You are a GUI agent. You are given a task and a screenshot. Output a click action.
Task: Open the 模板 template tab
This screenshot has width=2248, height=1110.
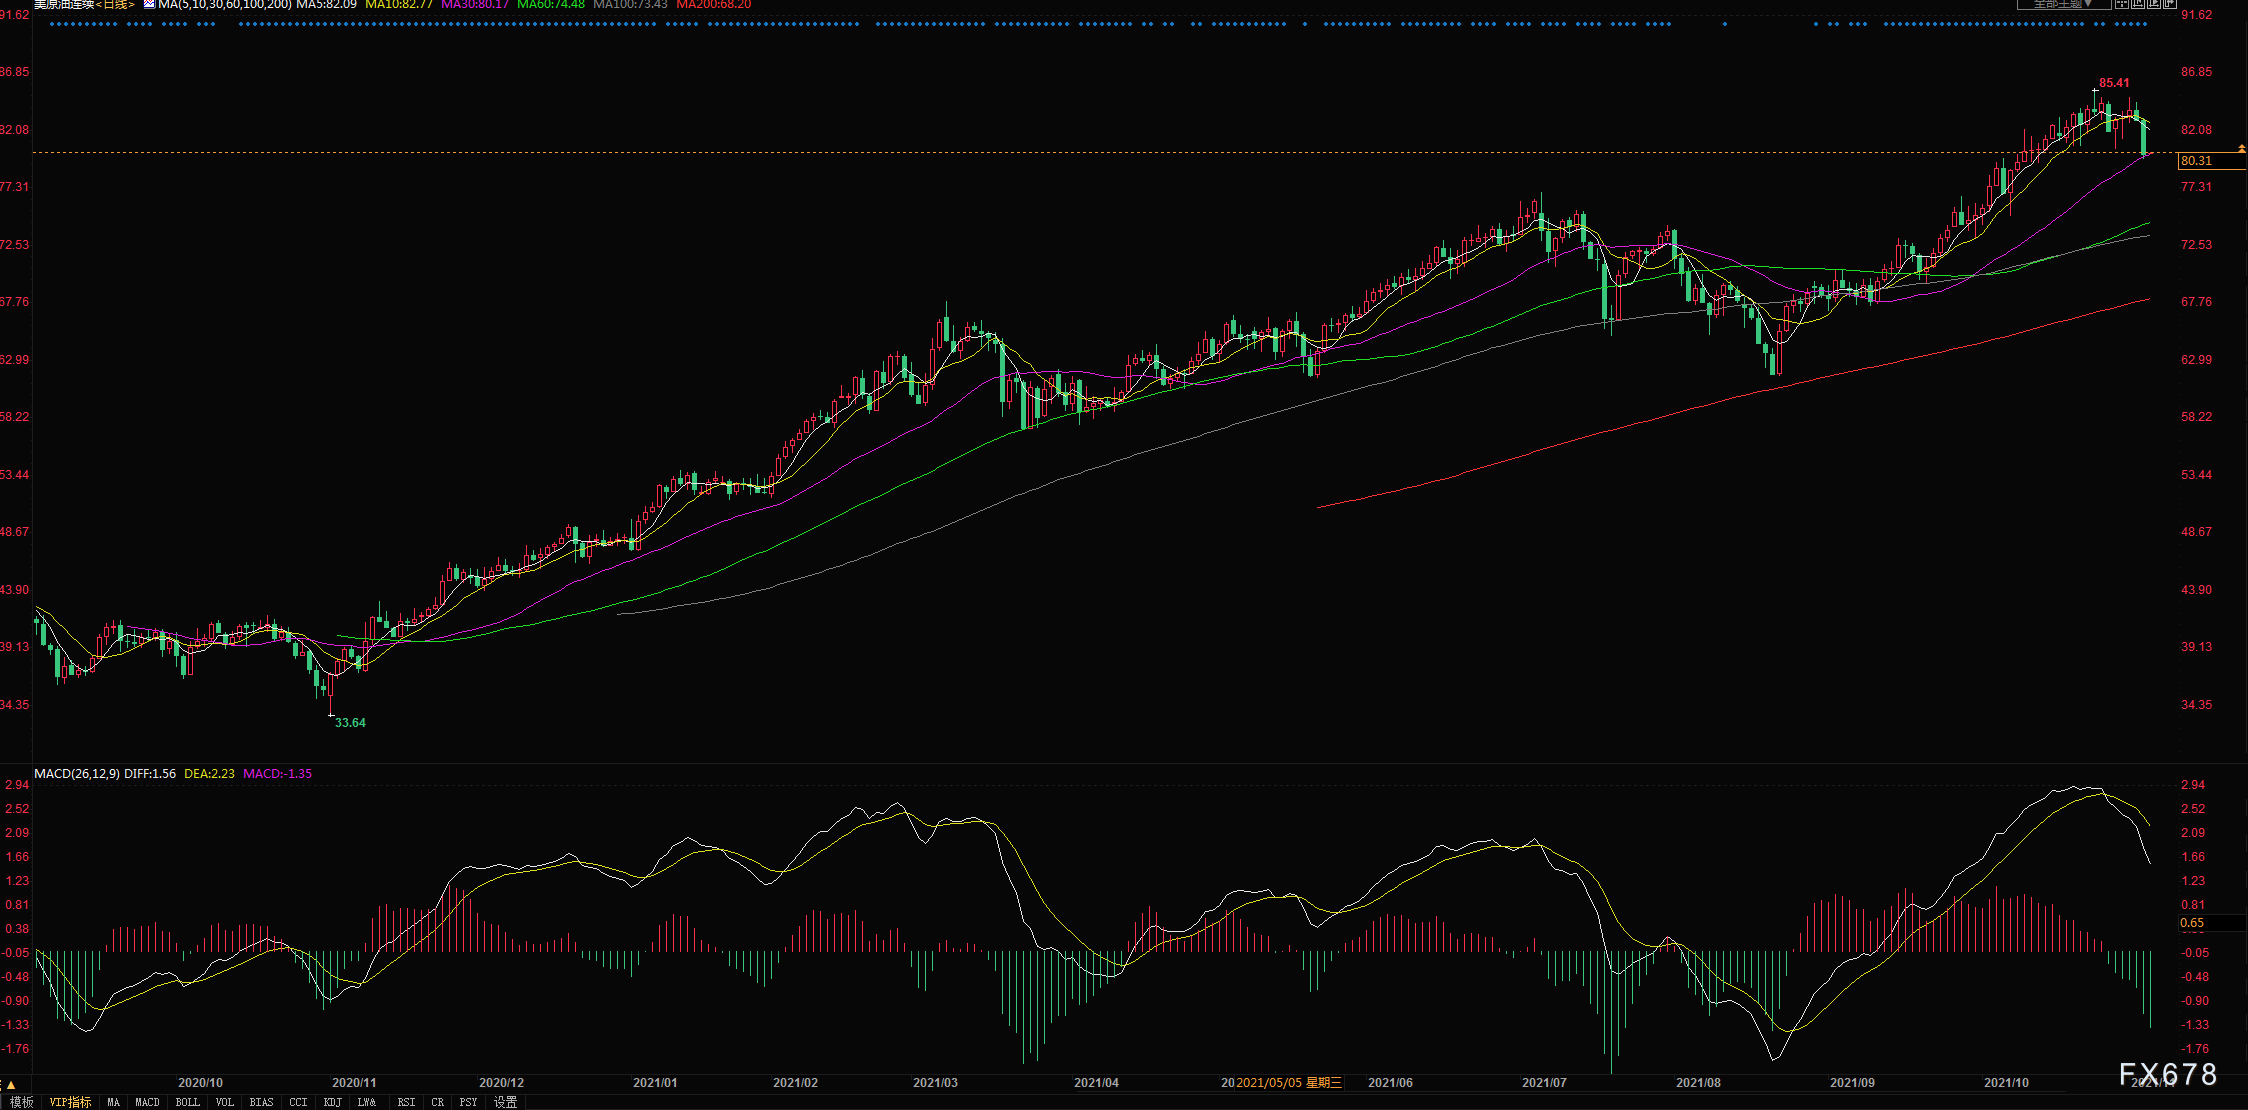(21, 1102)
